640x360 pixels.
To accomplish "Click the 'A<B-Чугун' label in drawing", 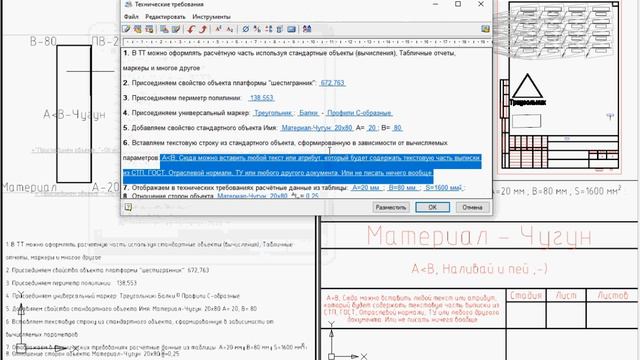I will point(74,115).
